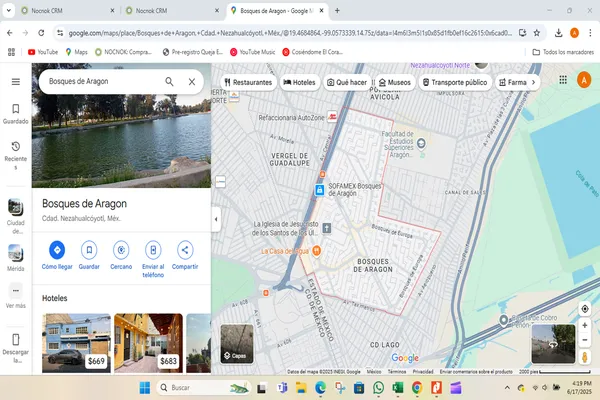Open the $669 hotel card
Viewport: 600px width, 400px height.
(x=76, y=343)
